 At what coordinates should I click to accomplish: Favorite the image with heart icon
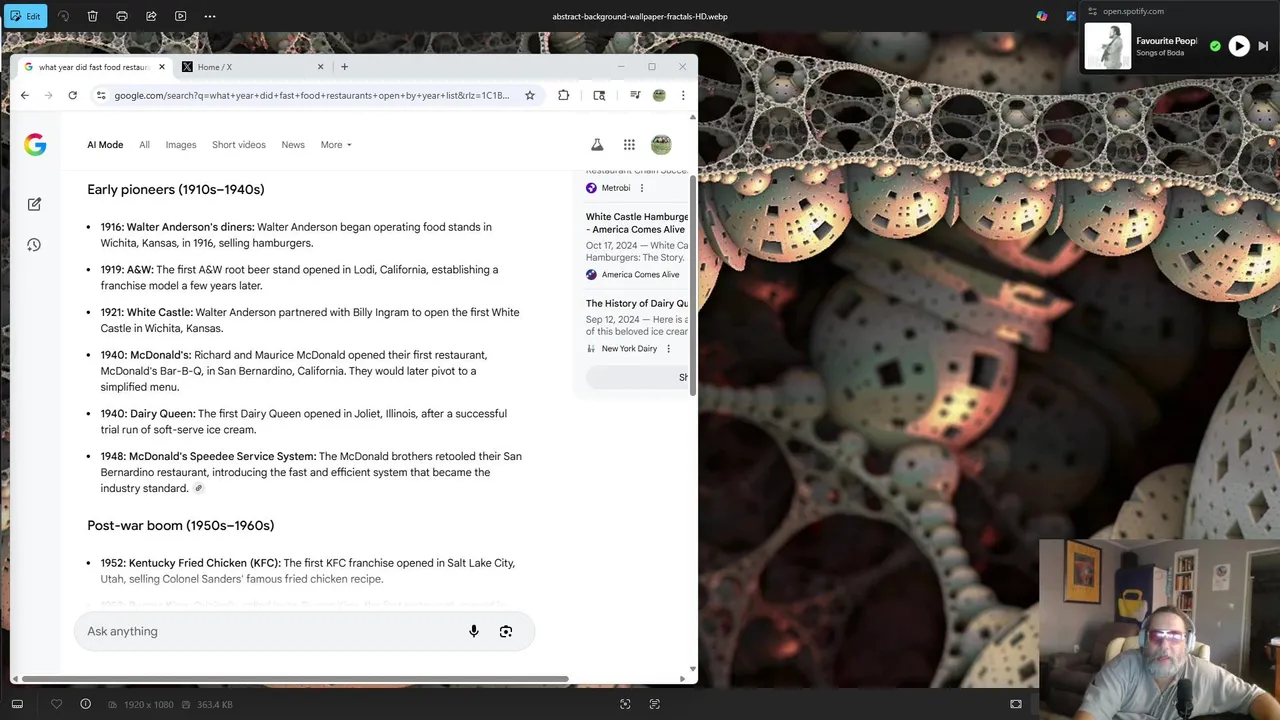tap(56, 704)
